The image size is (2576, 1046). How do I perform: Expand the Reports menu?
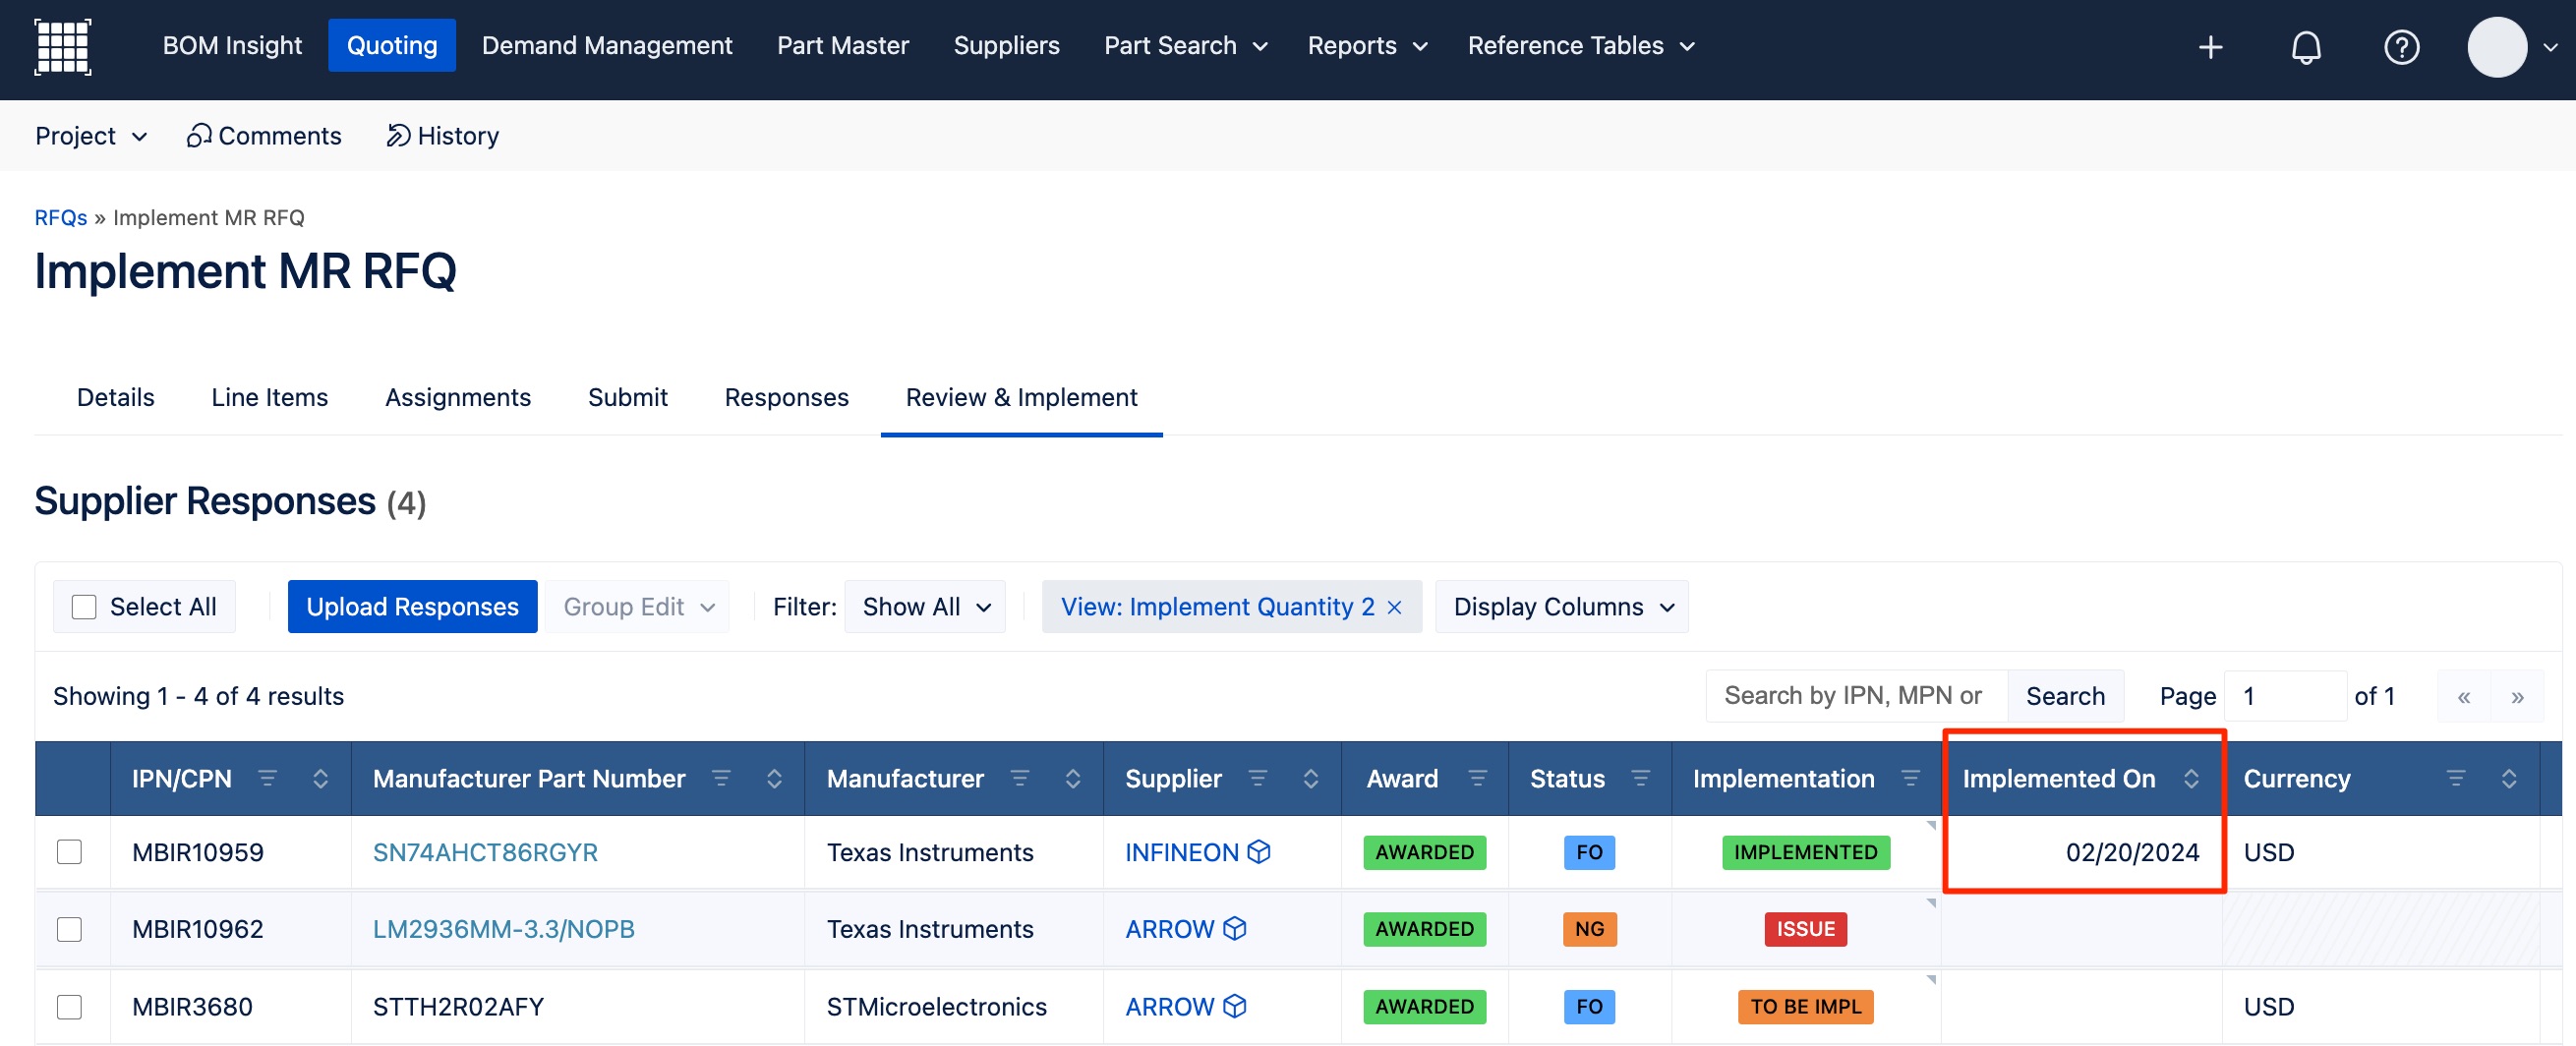click(1367, 45)
